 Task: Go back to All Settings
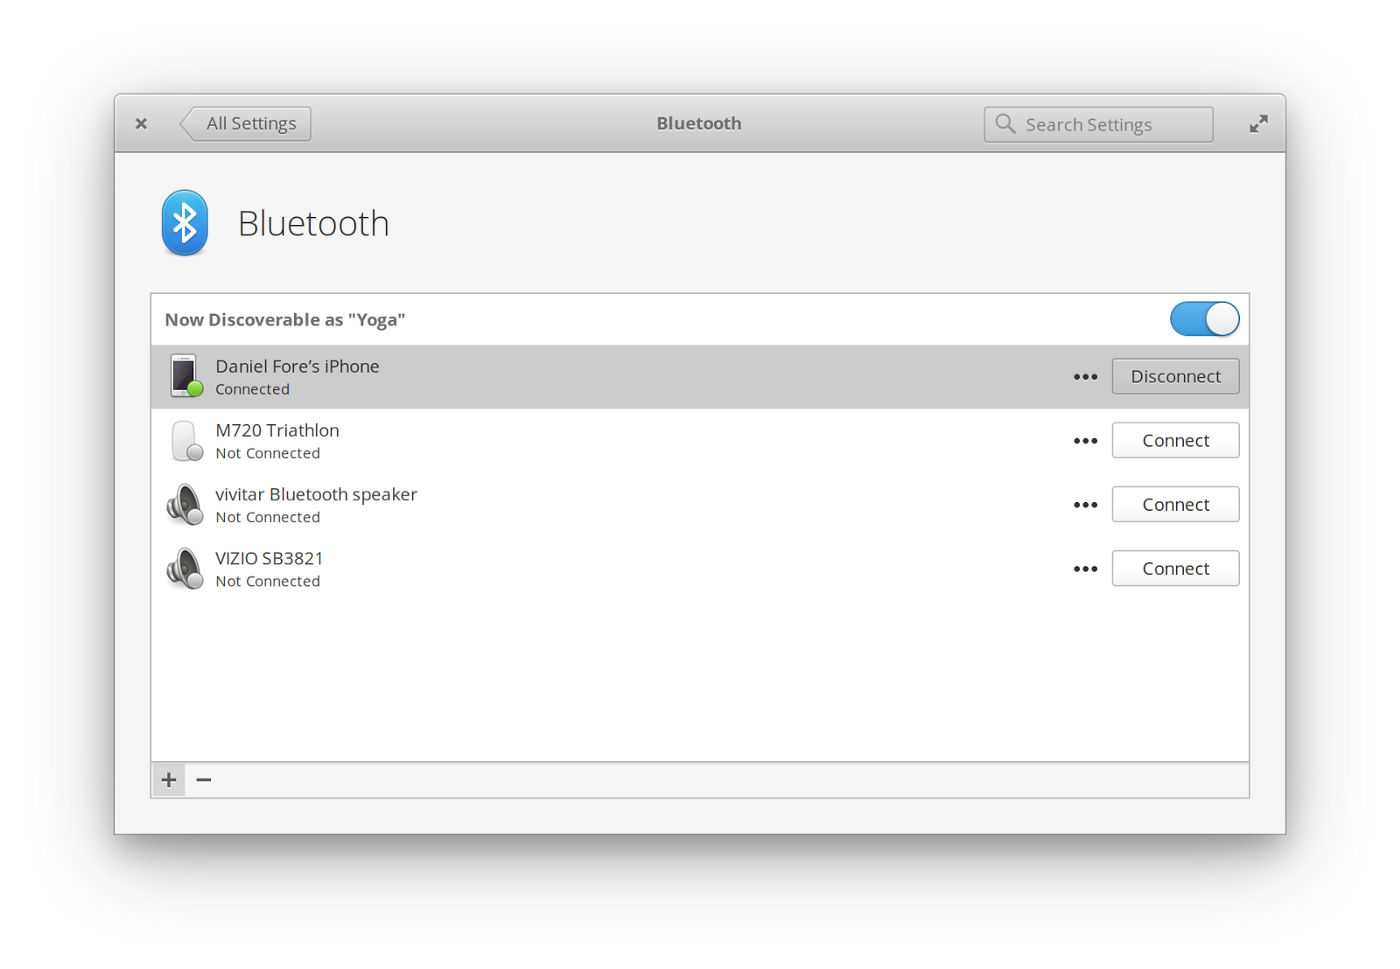tap(246, 124)
